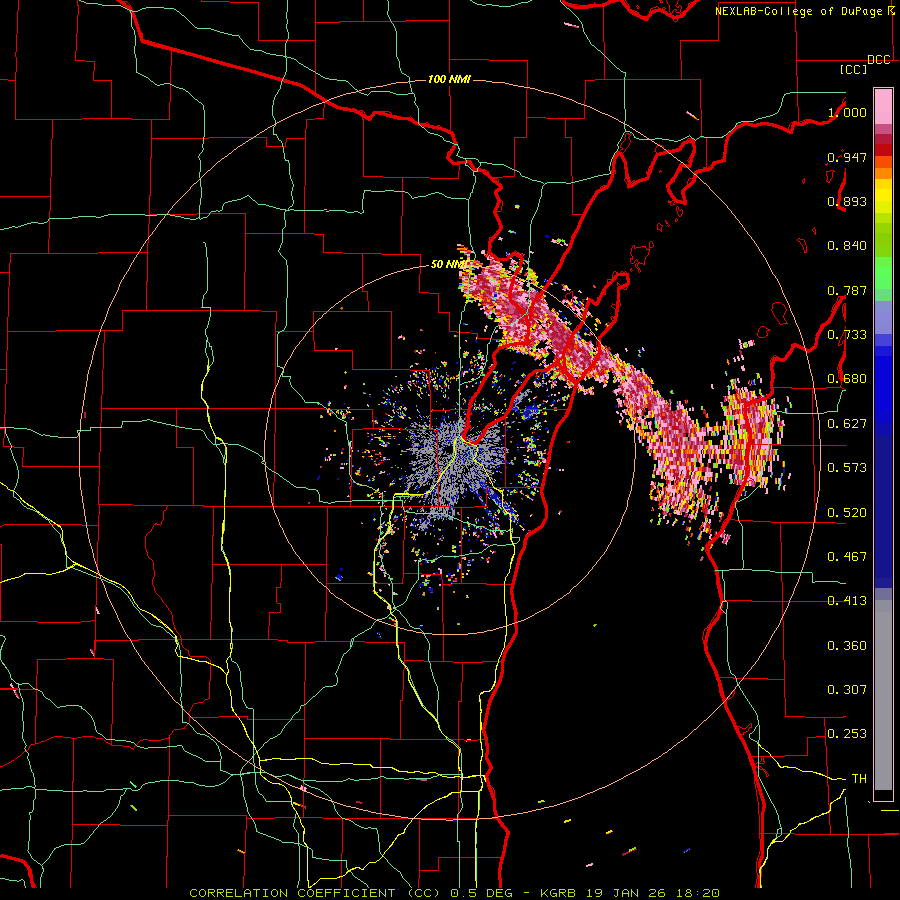
Task: Click the 50 NMI range ring label
Action: tap(449, 264)
